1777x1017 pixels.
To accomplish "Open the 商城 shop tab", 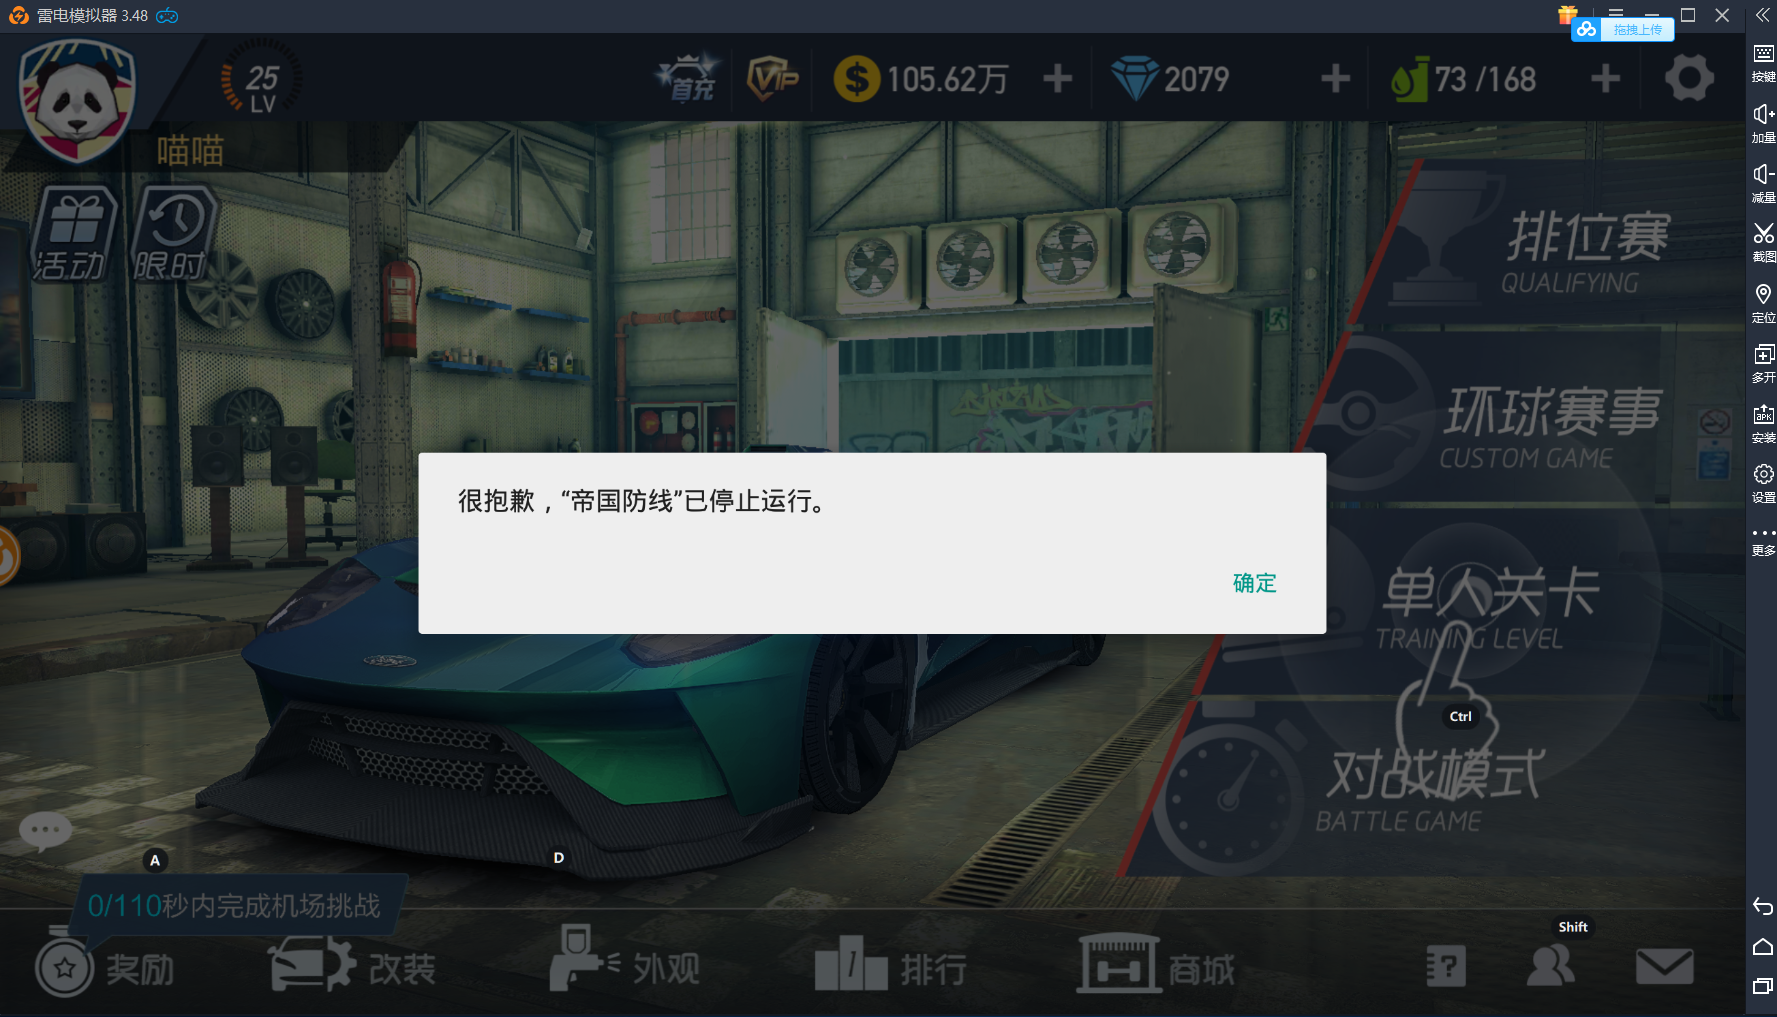I will pos(1156,966).
